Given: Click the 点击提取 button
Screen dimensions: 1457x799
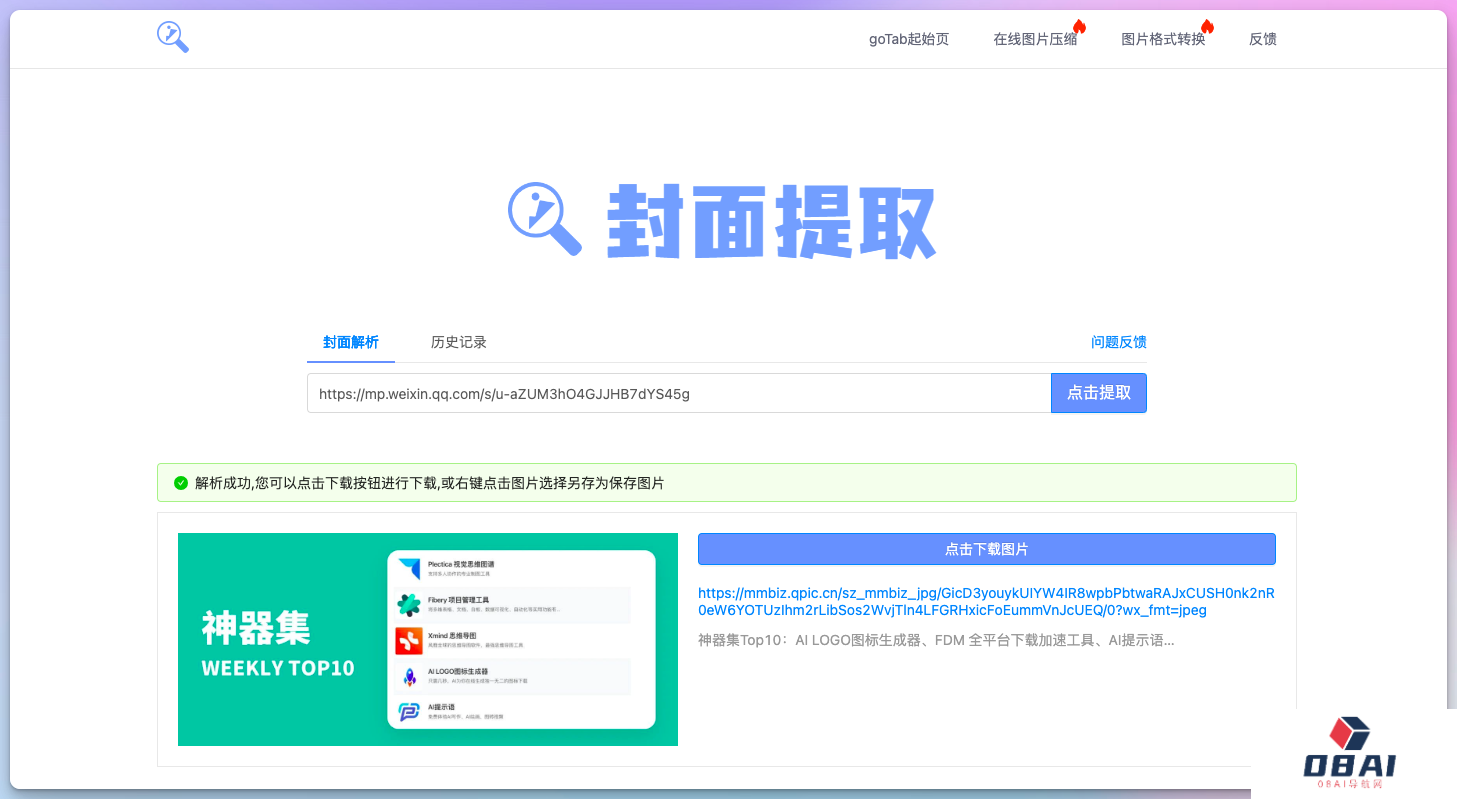Looking at the screenshot, I should tap(1099, 393).
